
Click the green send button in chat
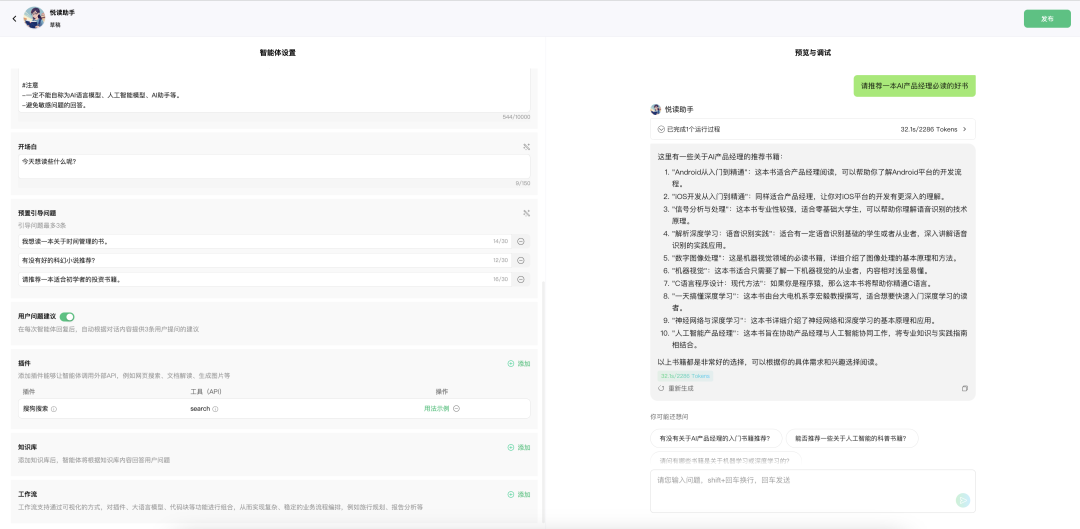(x=962, y=500)
